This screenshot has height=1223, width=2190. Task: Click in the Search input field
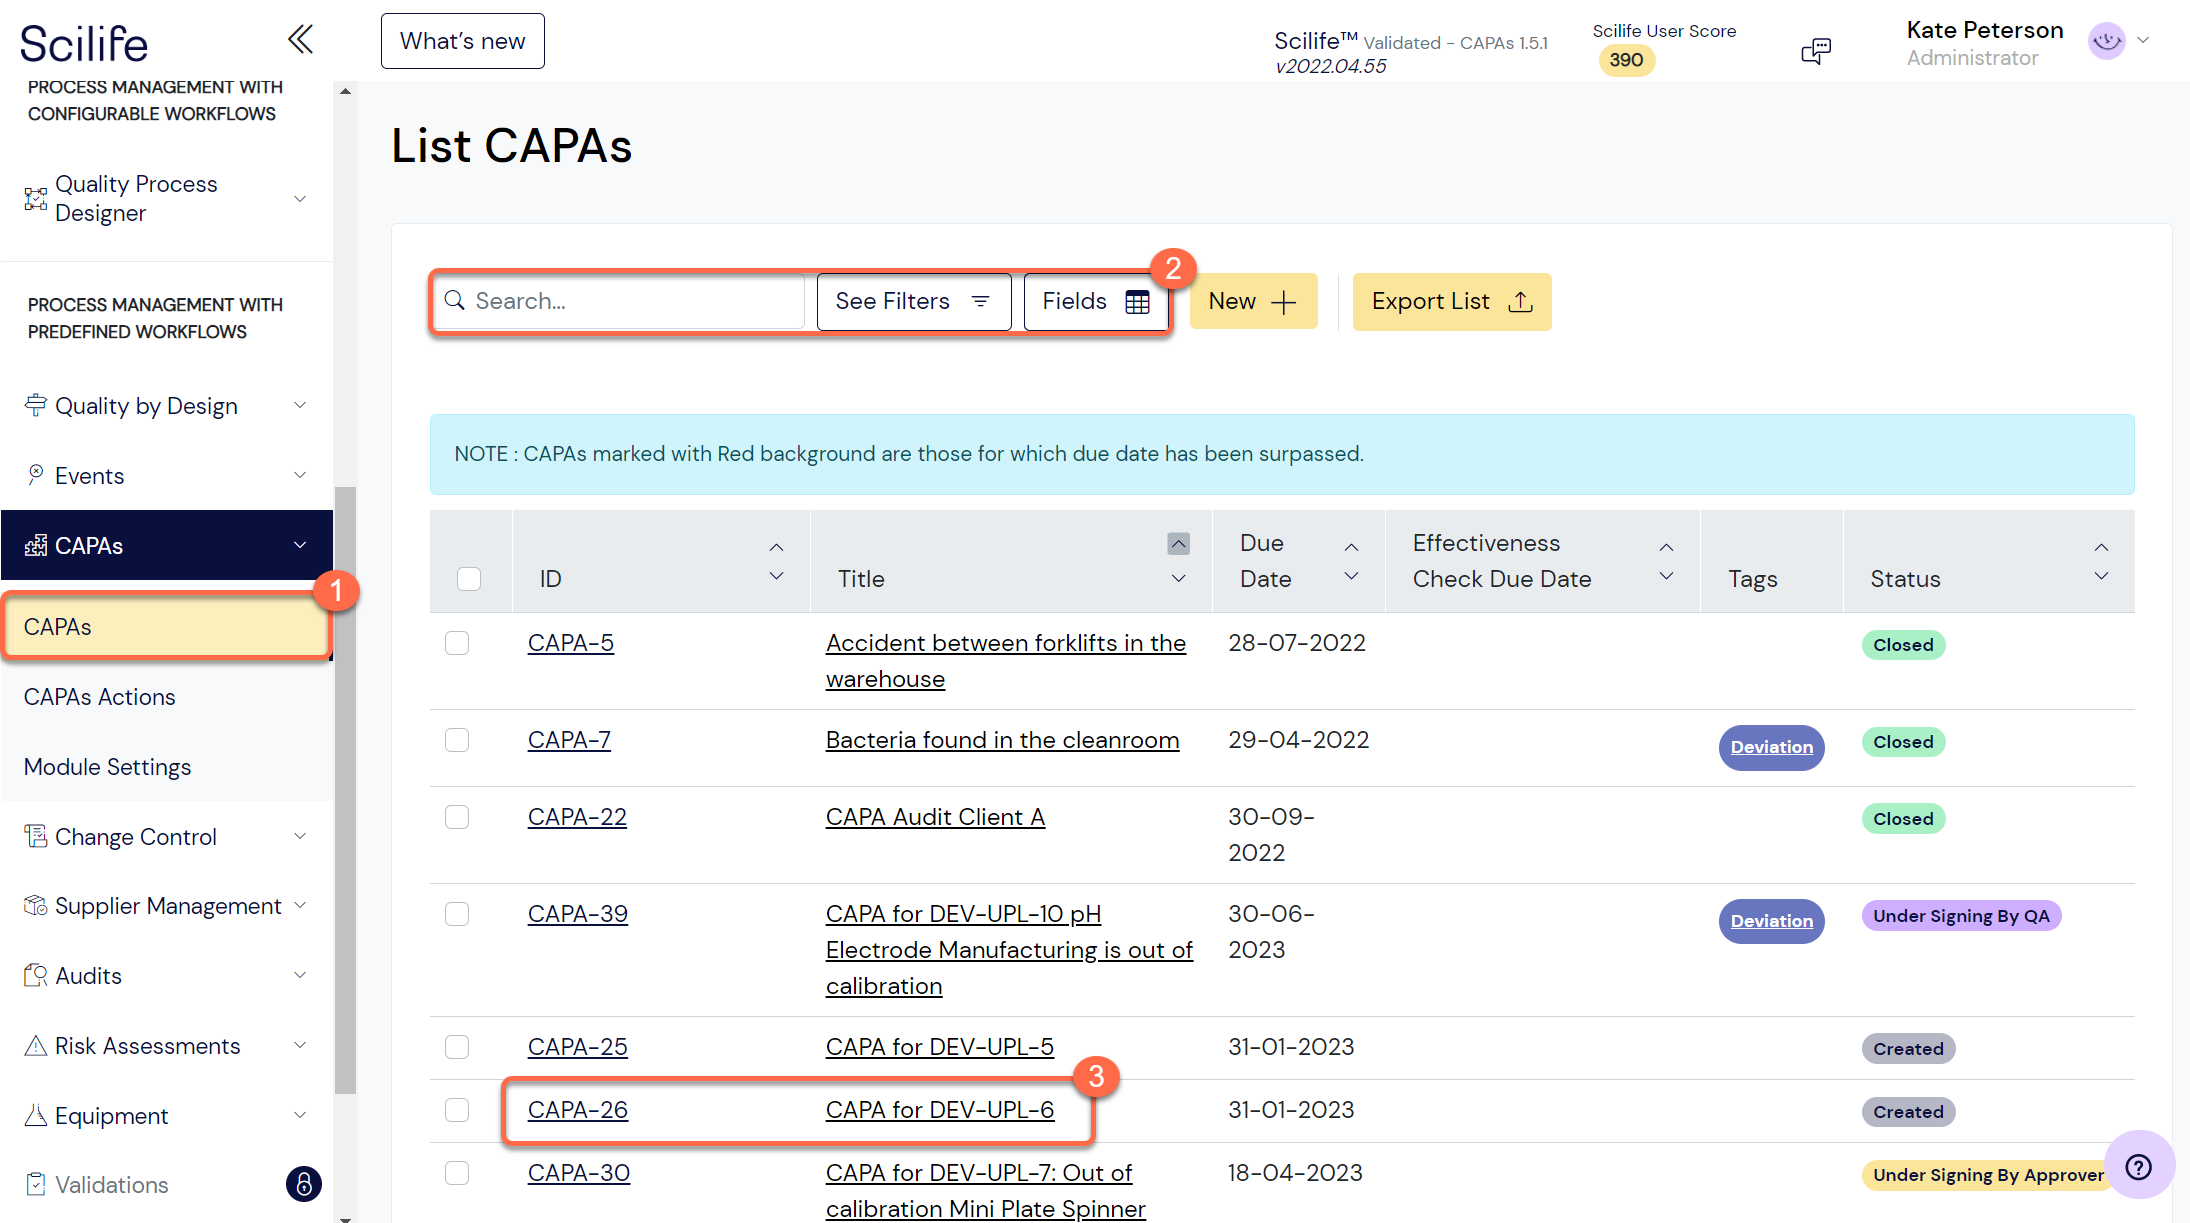click(x=619, y=301)
